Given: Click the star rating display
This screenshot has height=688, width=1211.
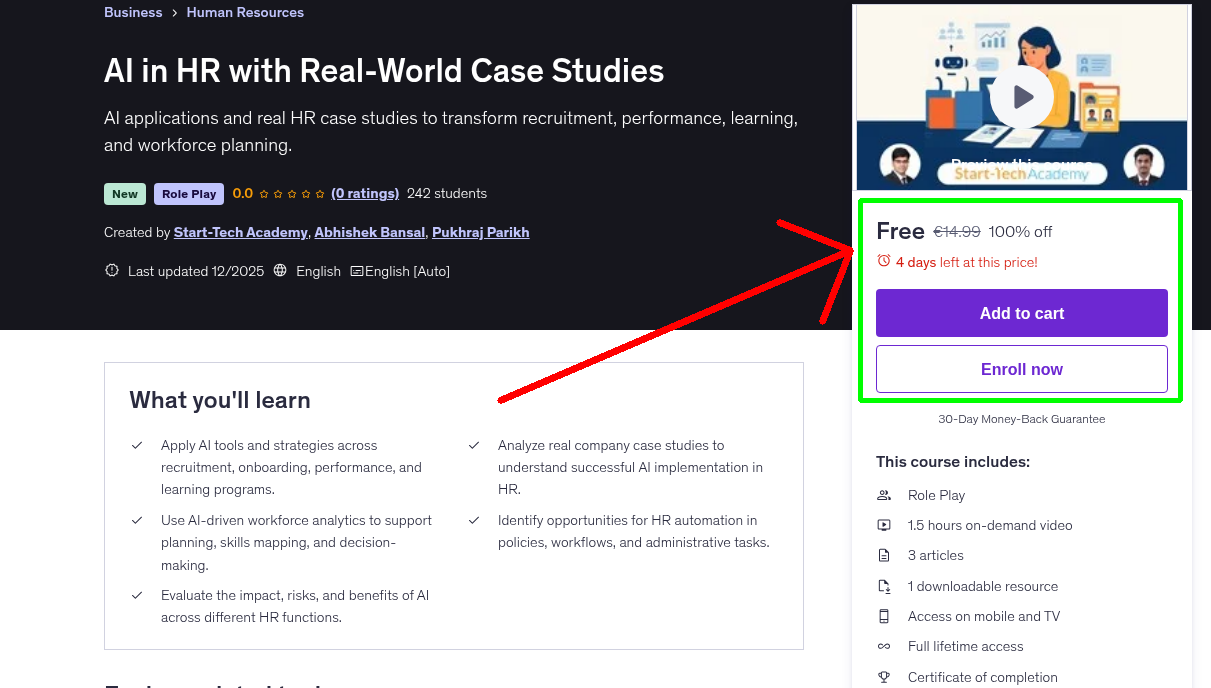Looking at the screenshot, I should pyautogui.click(x=290, y=193).
